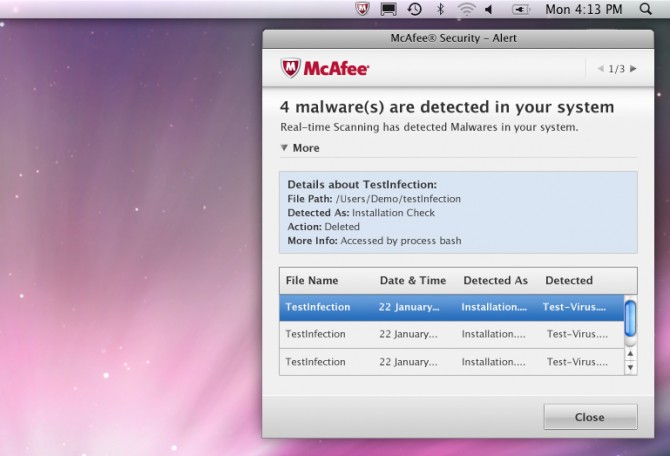Sort by Detected column header

point(569,280)
